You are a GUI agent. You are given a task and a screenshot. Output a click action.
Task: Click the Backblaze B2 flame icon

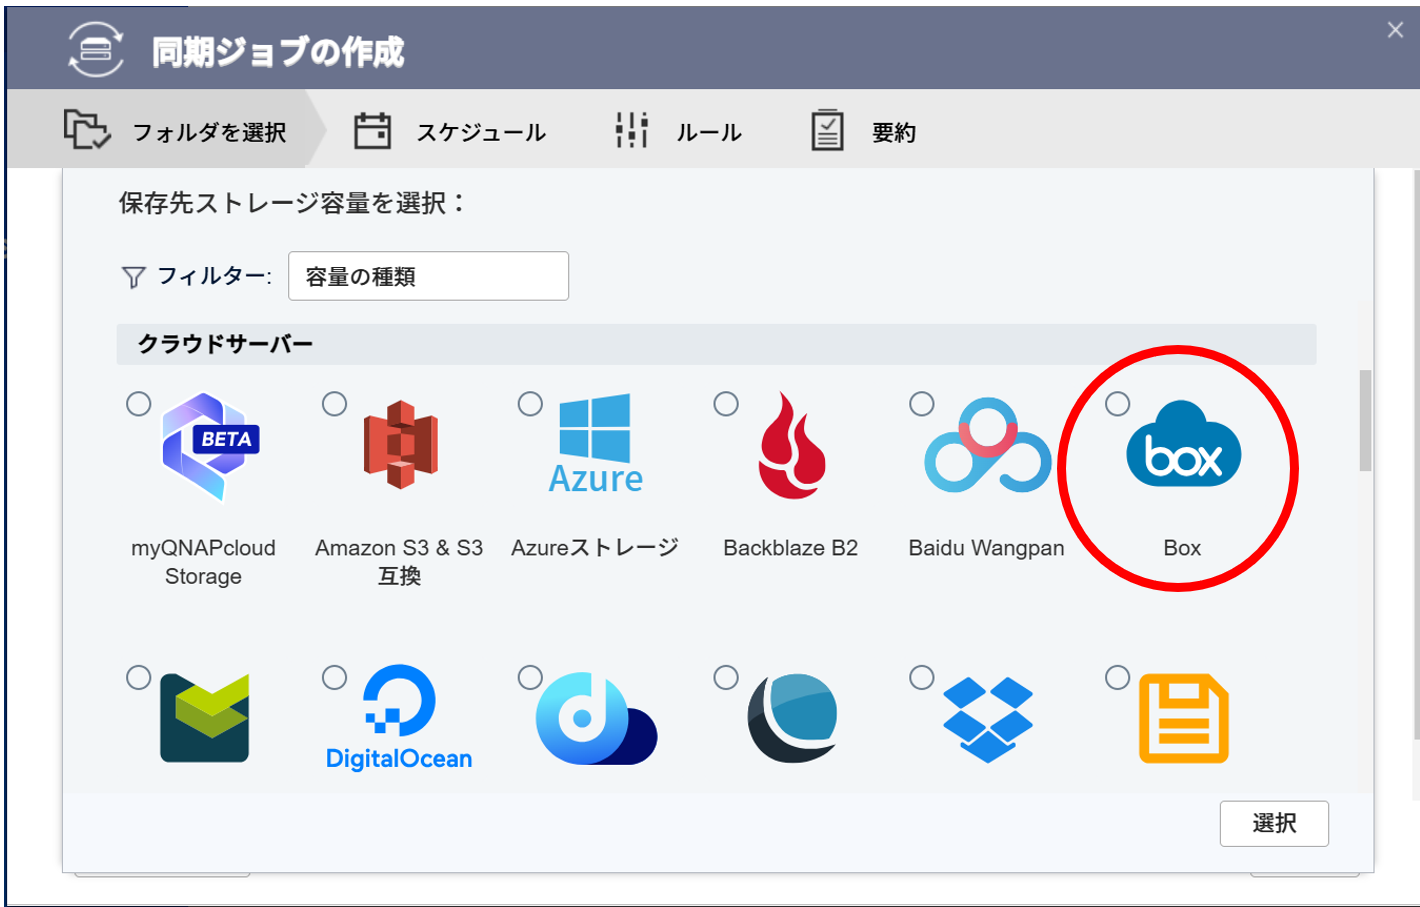pyautogui.click(x=791, y=445)
